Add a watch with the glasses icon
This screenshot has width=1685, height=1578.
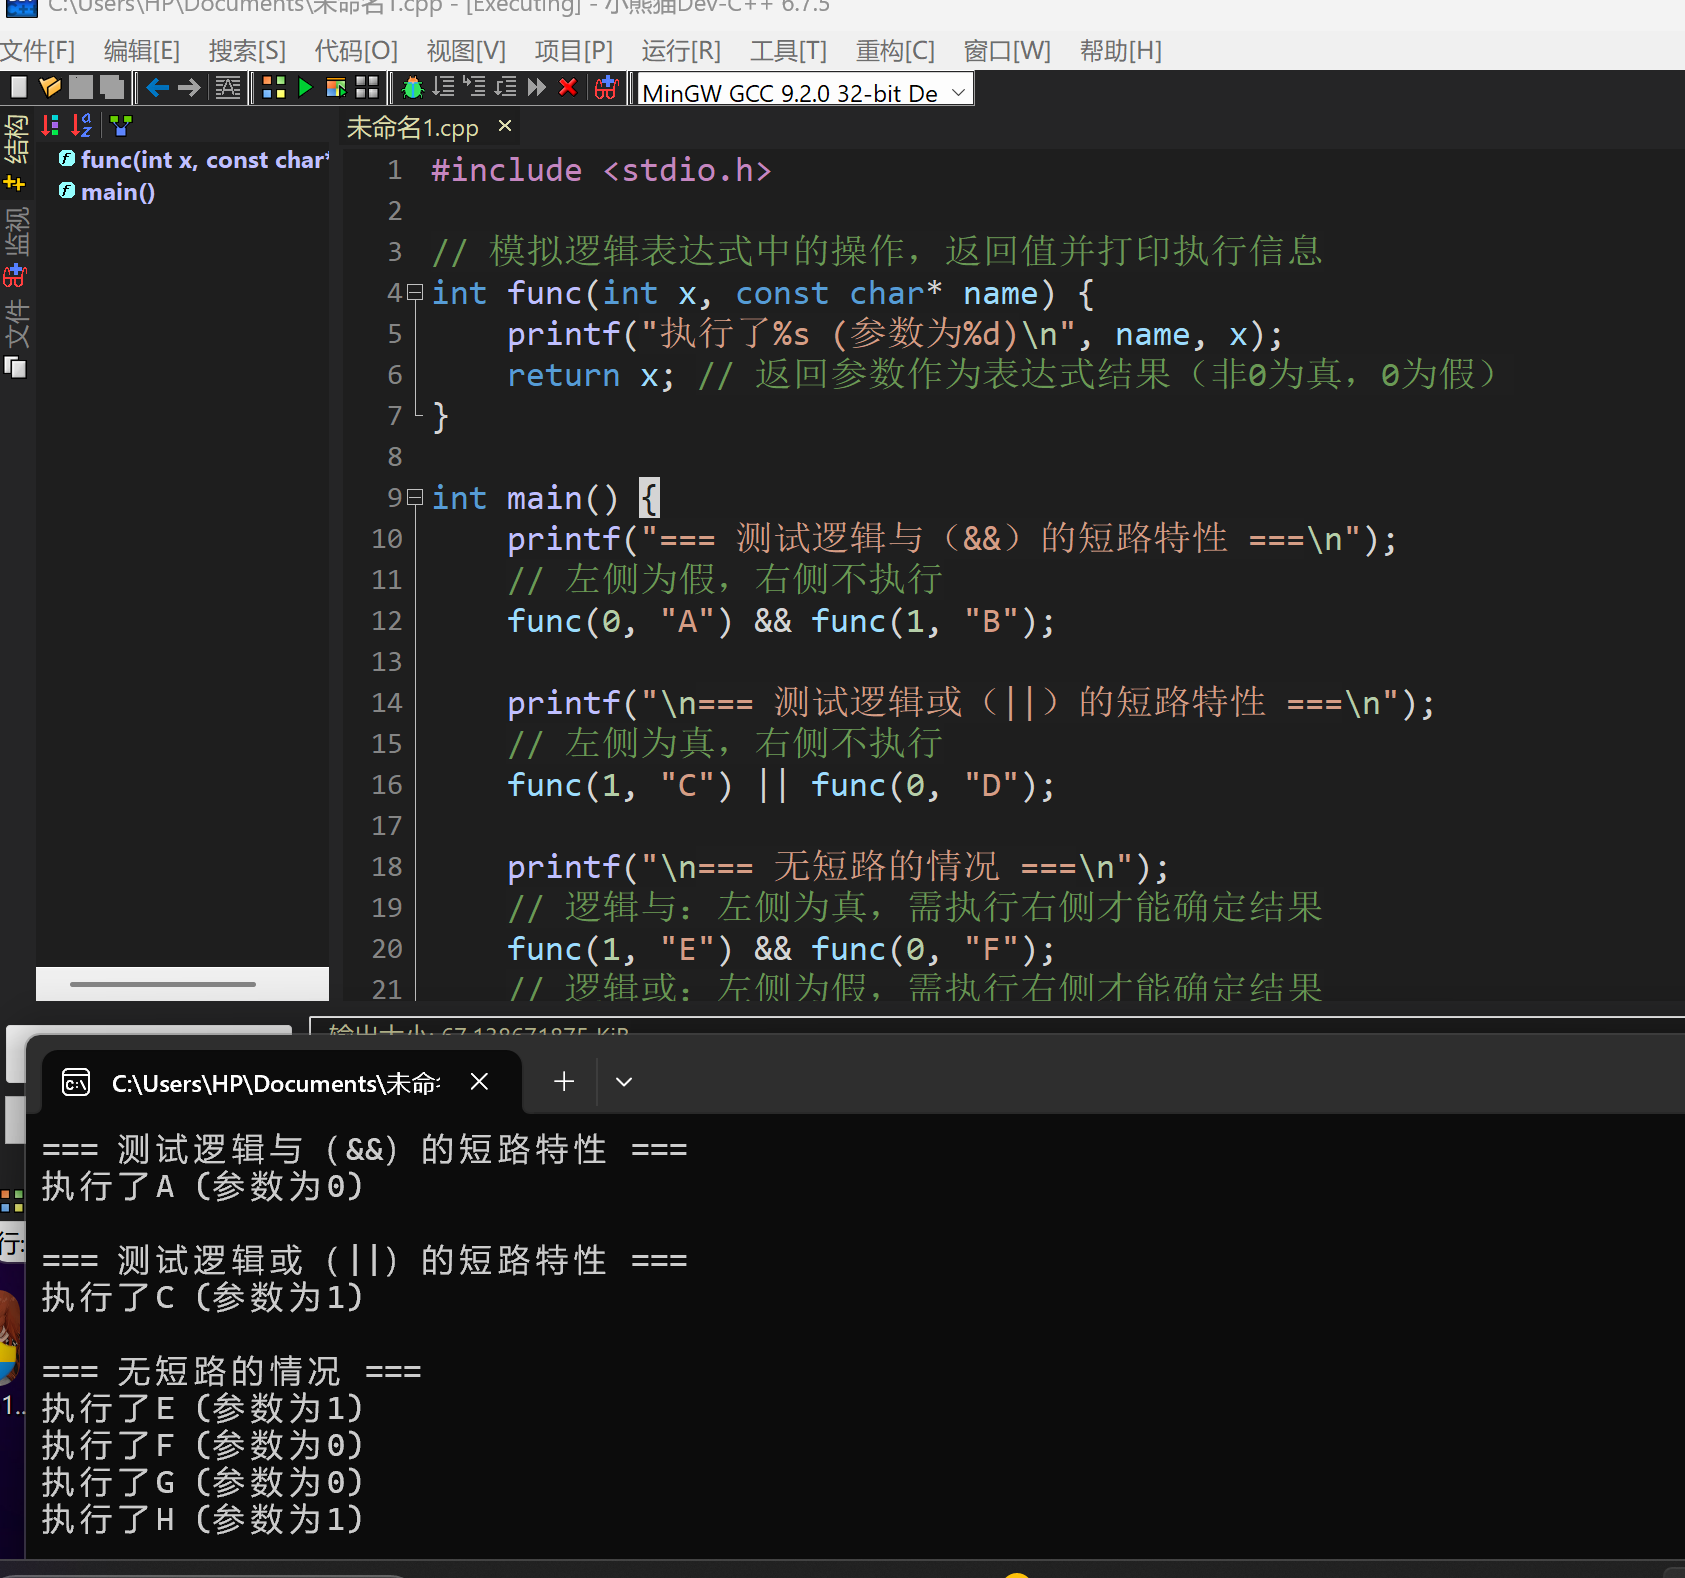(x=607, y=88)
